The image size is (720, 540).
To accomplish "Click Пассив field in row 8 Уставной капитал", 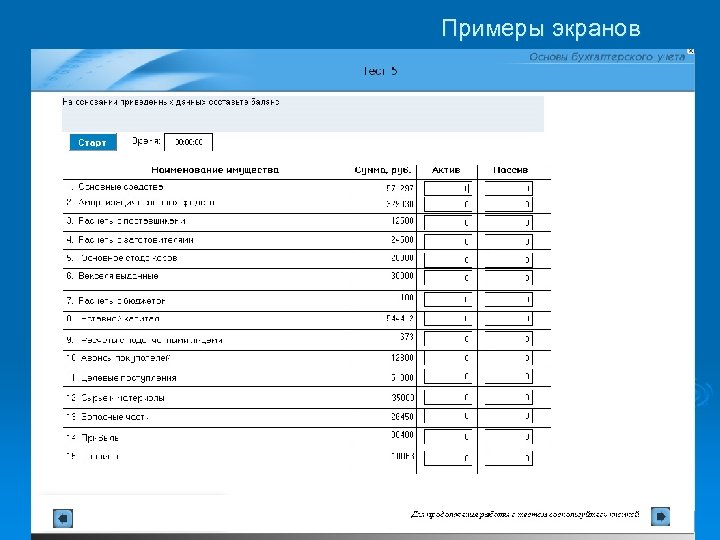I will tap(509, 318).
